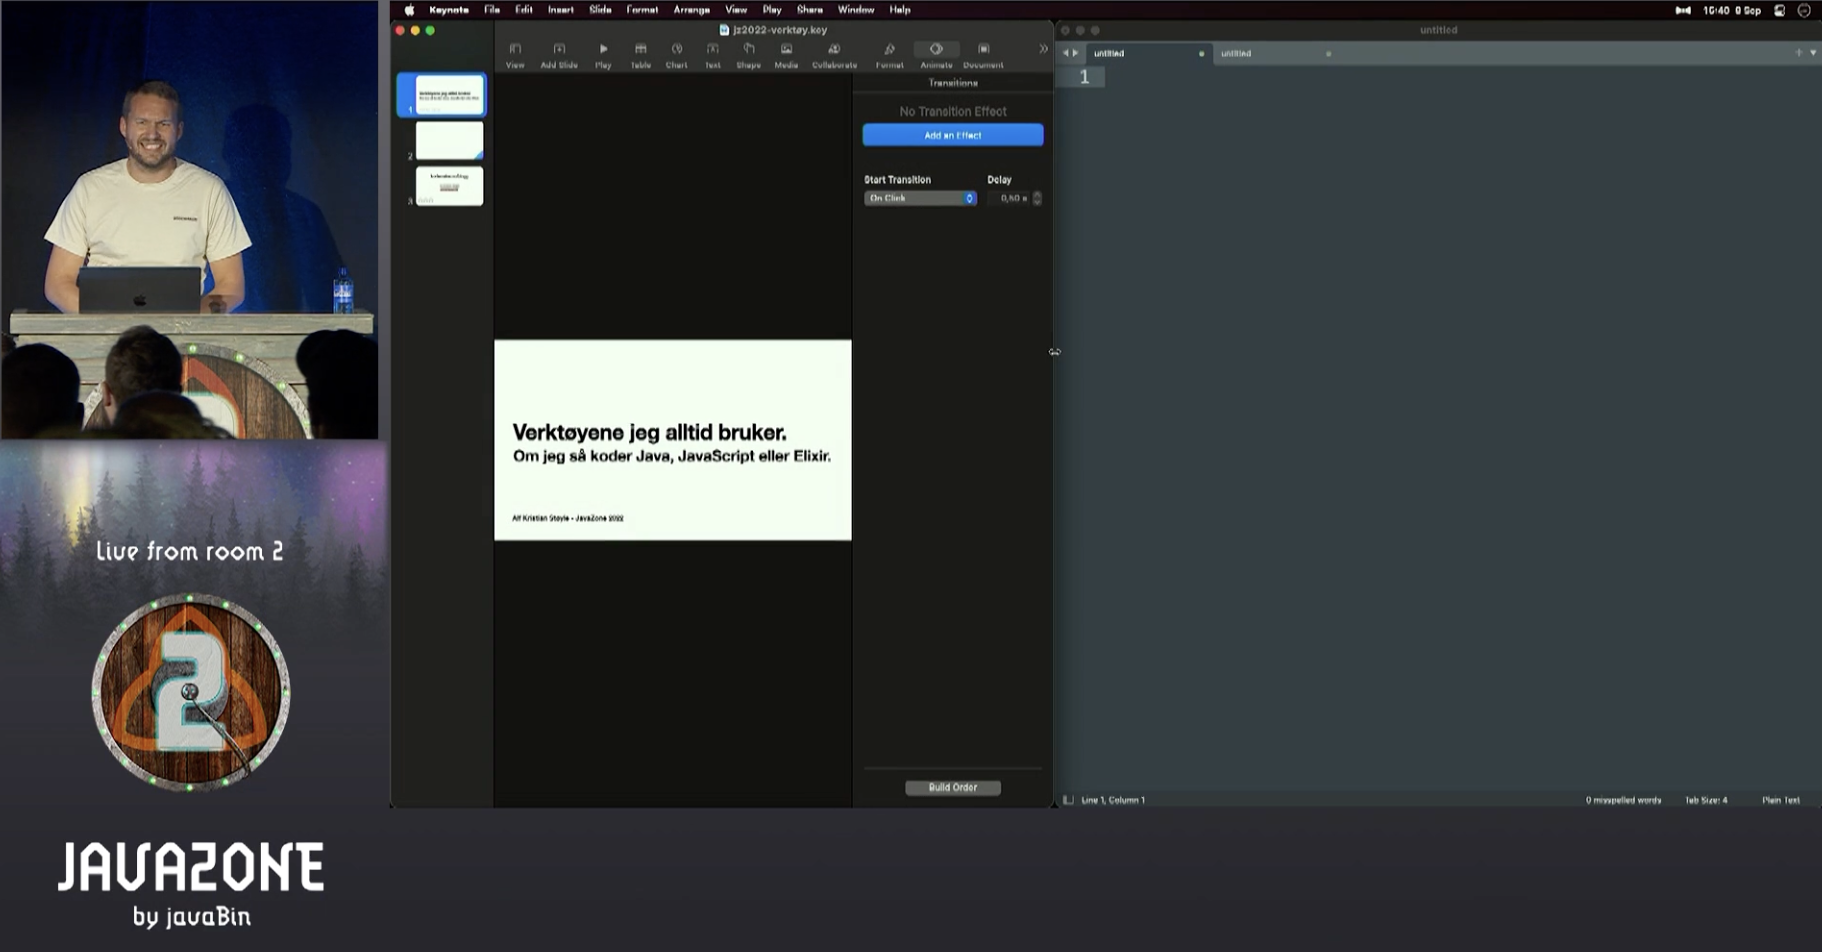The width and height of the screenshot is (1822, 952).
Task: Click the Add an Effect button
Action: [x=952, y=135]
